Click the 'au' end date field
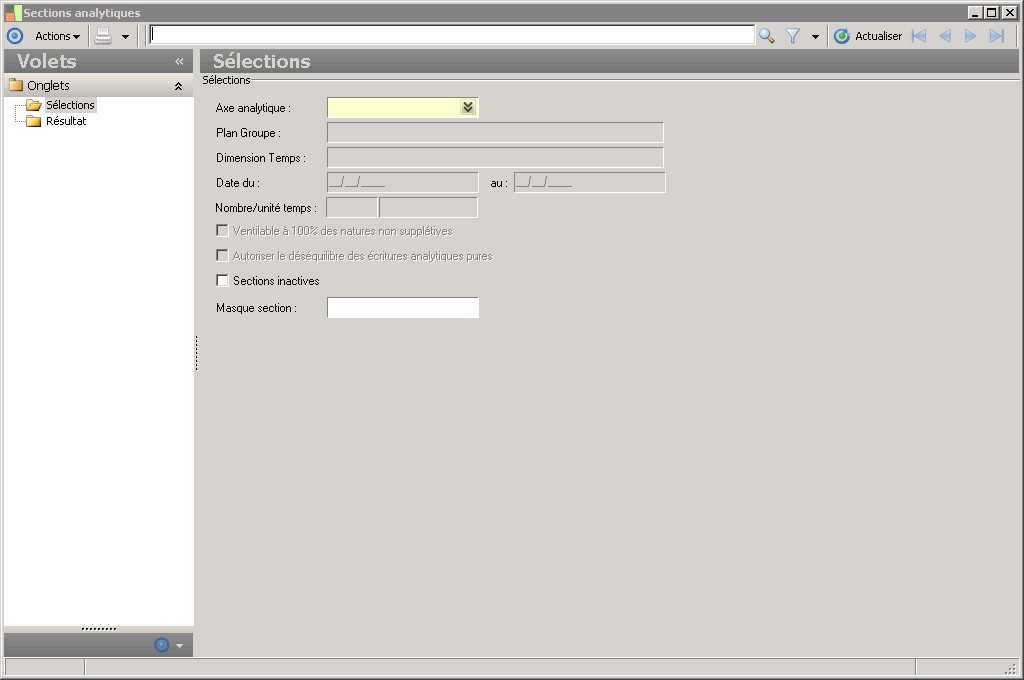The image size is (1024, 680). coord(590,182)
